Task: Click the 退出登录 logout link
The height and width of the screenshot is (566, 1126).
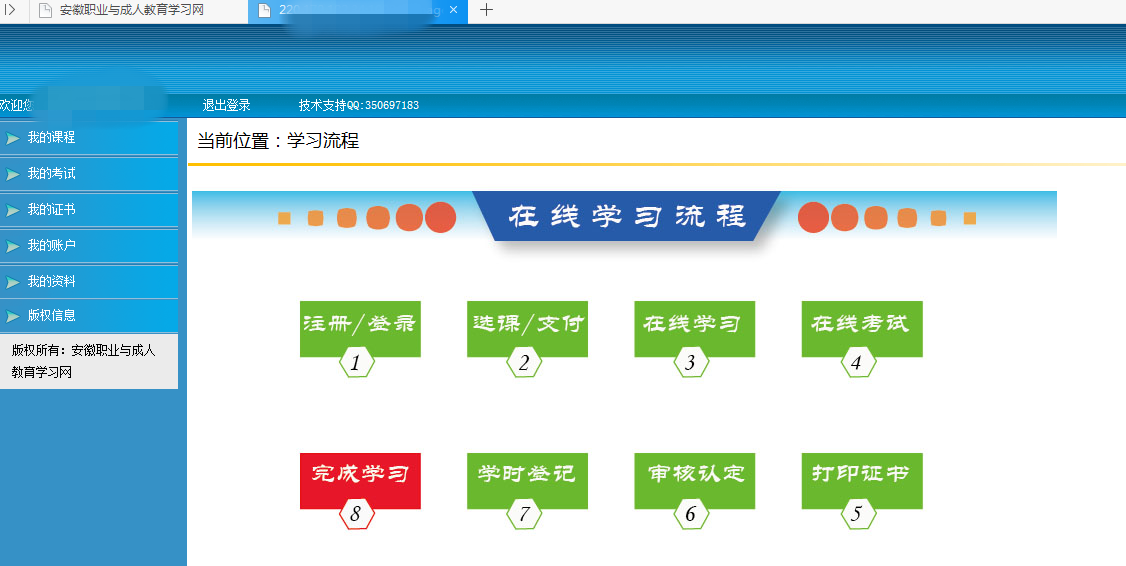Action: click(x=227, y=105)
